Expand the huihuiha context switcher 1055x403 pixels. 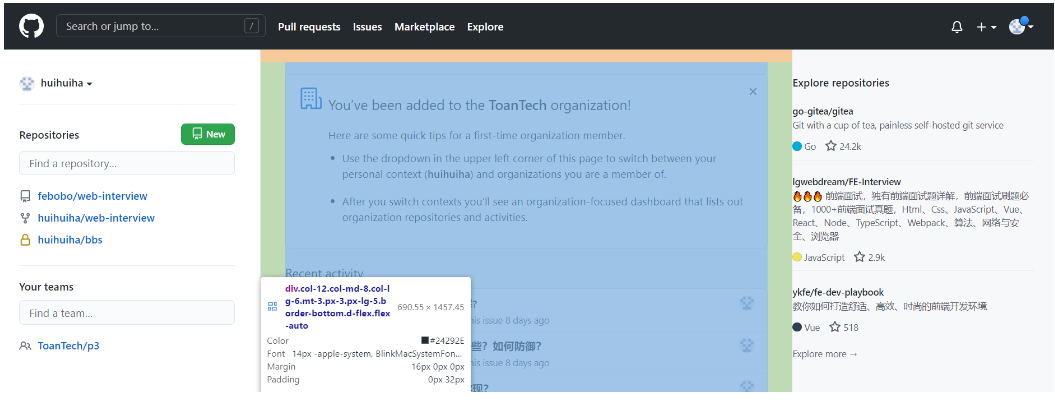pos(67,83)
